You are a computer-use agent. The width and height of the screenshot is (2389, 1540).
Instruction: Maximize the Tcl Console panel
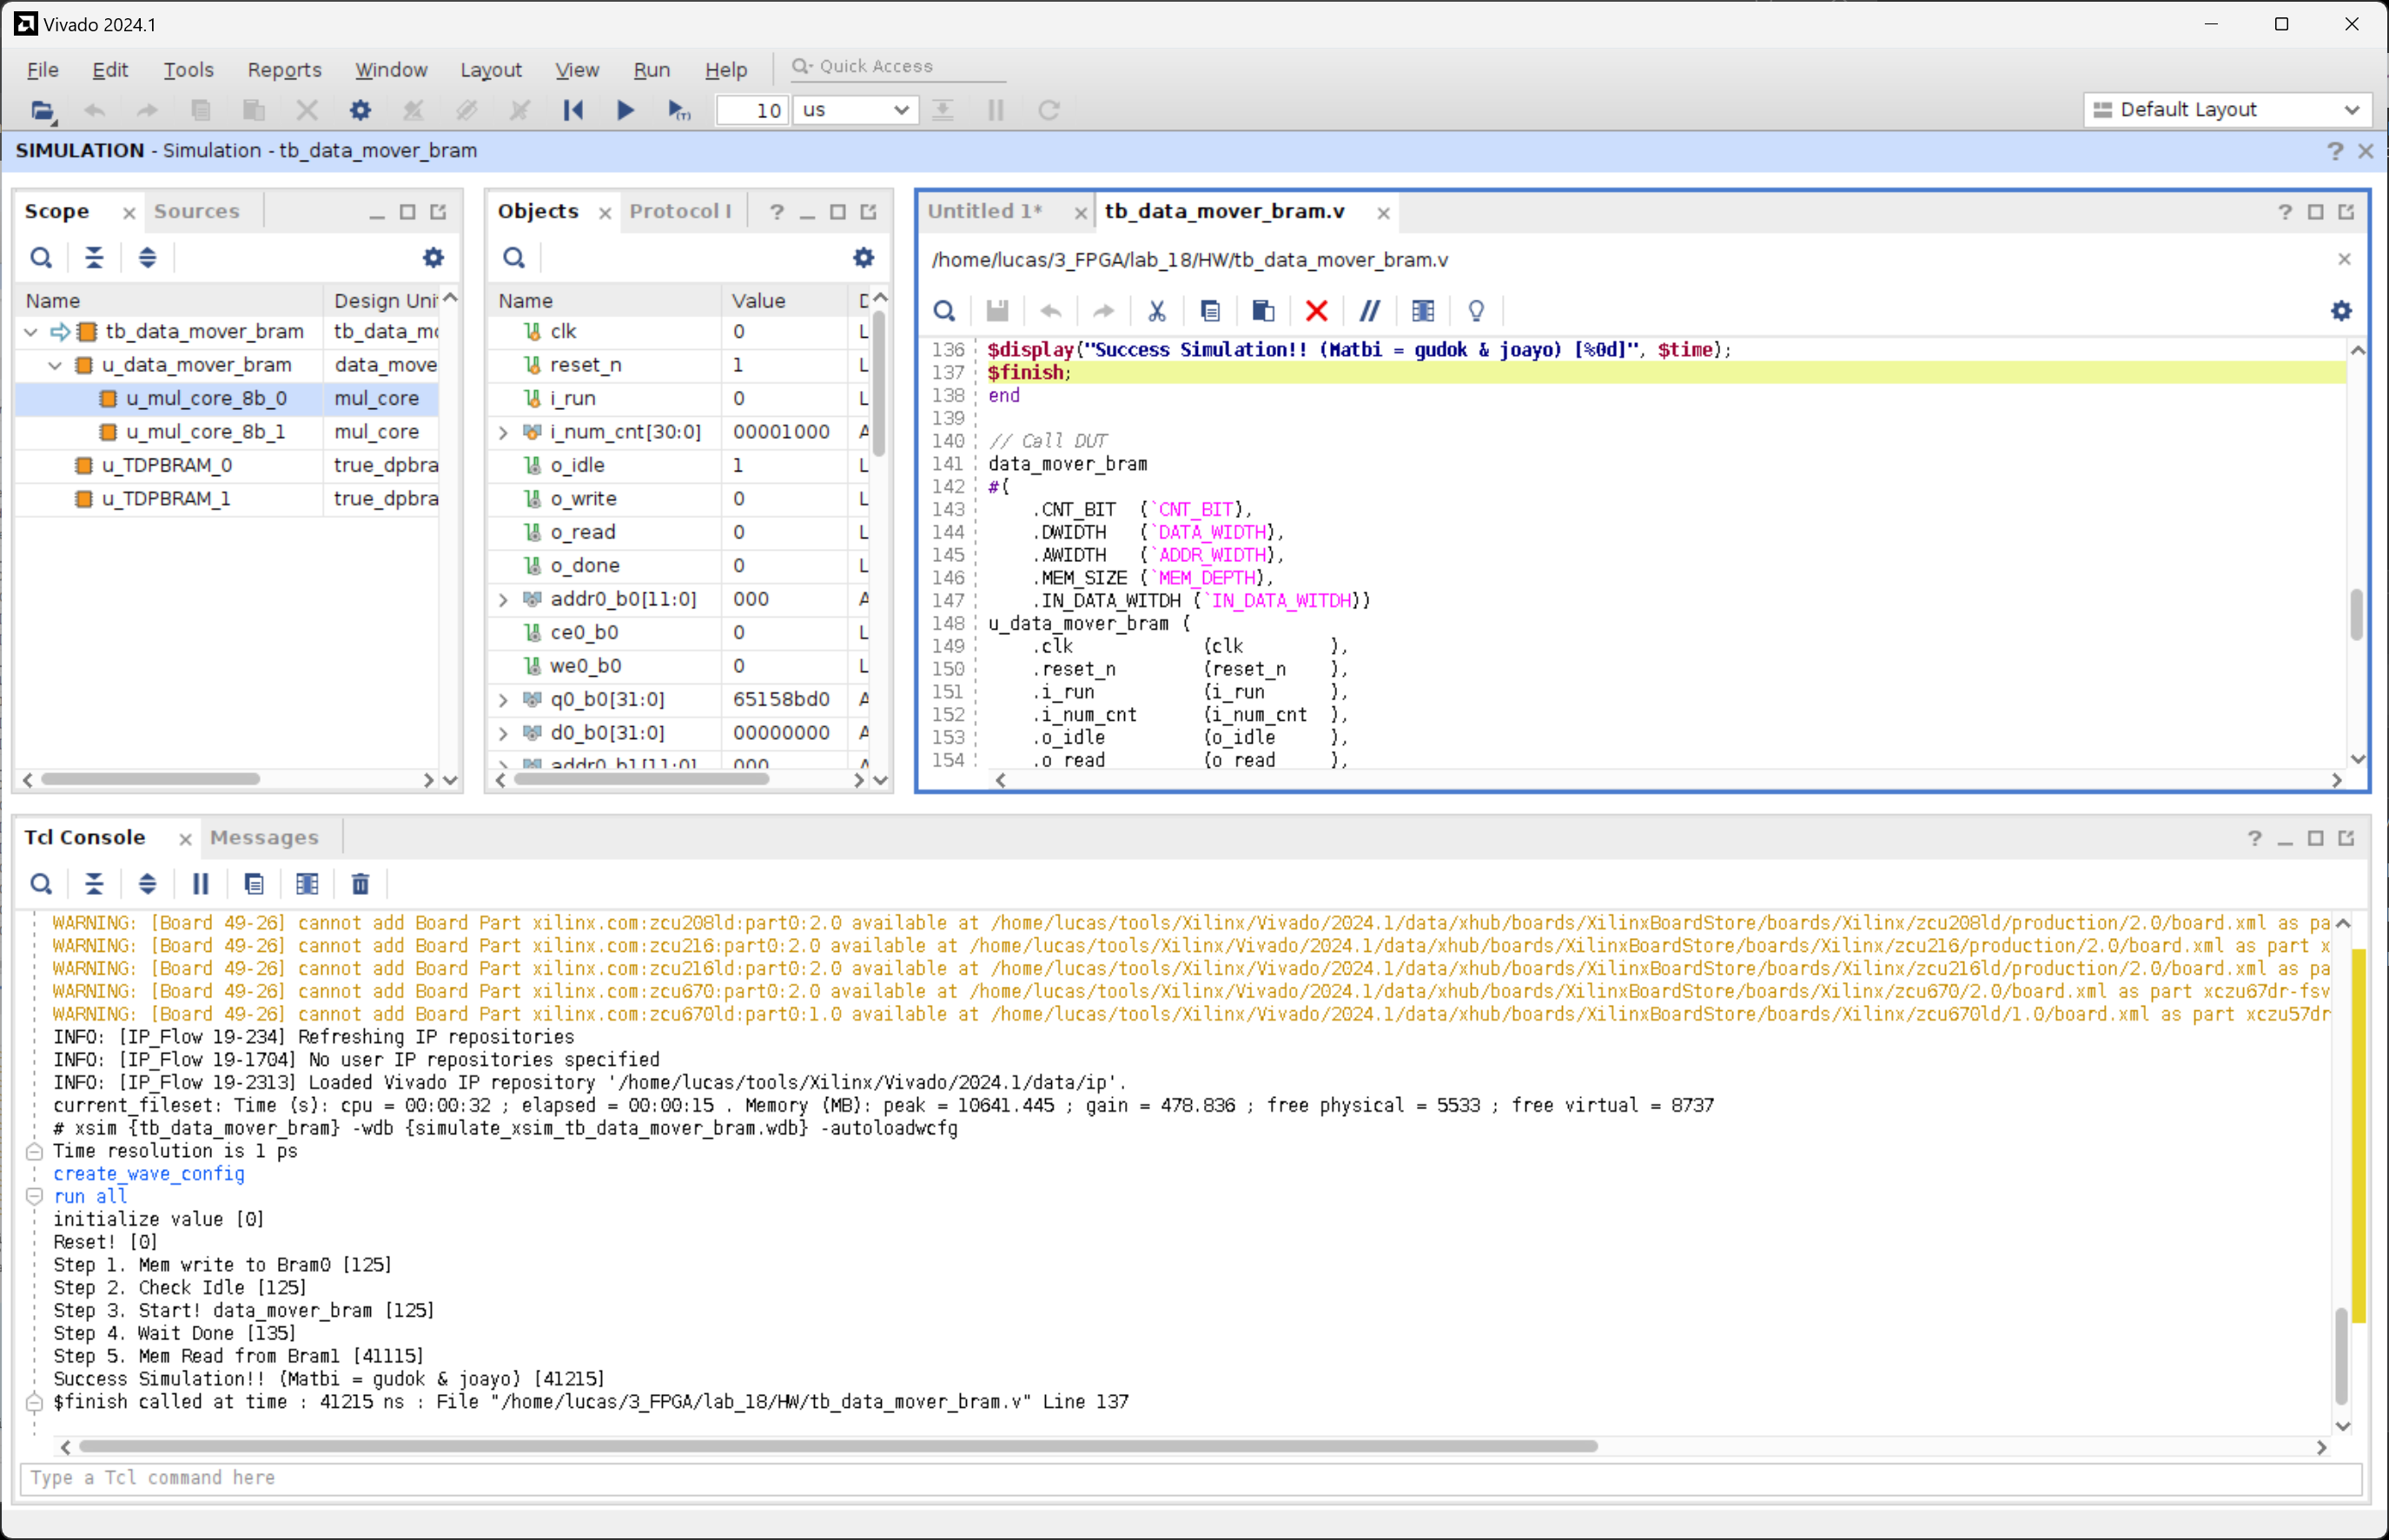2315,838
